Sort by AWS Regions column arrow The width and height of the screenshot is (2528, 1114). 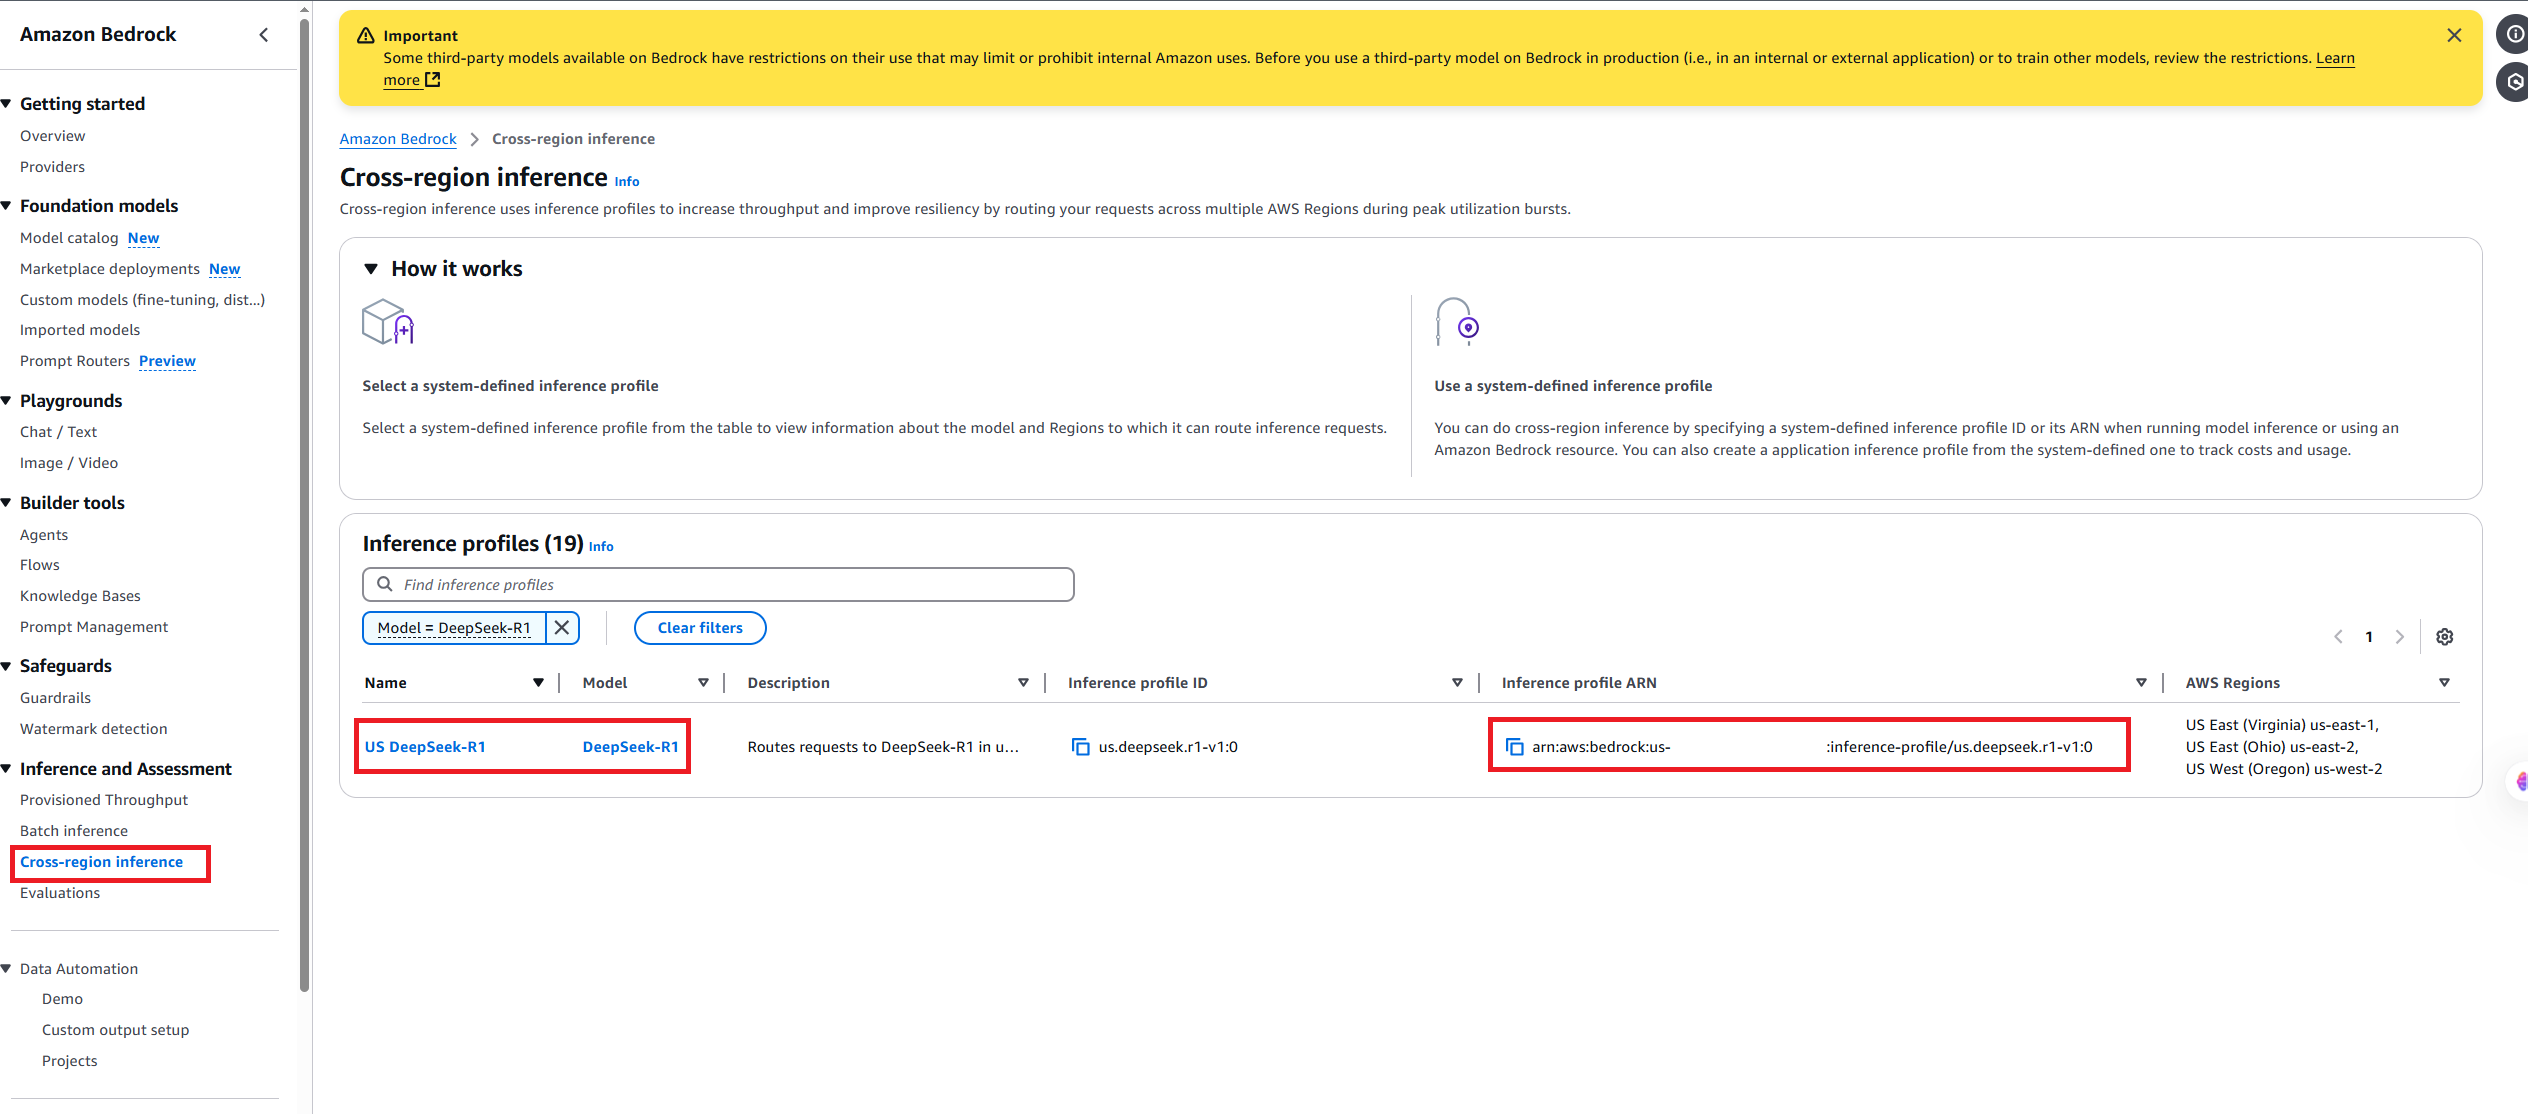(2444, 683)
